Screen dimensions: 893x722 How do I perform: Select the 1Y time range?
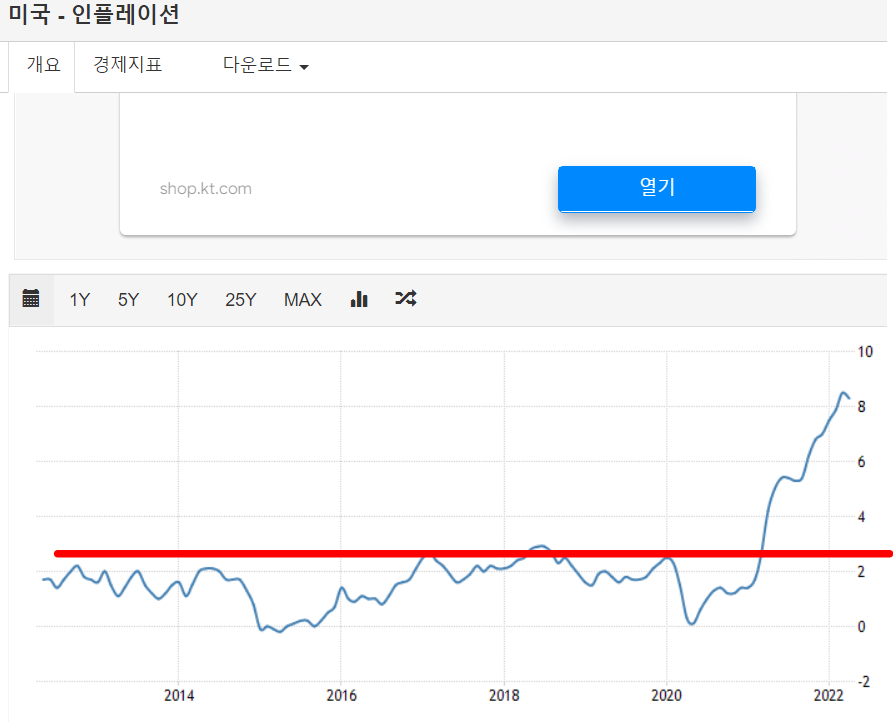80,300
